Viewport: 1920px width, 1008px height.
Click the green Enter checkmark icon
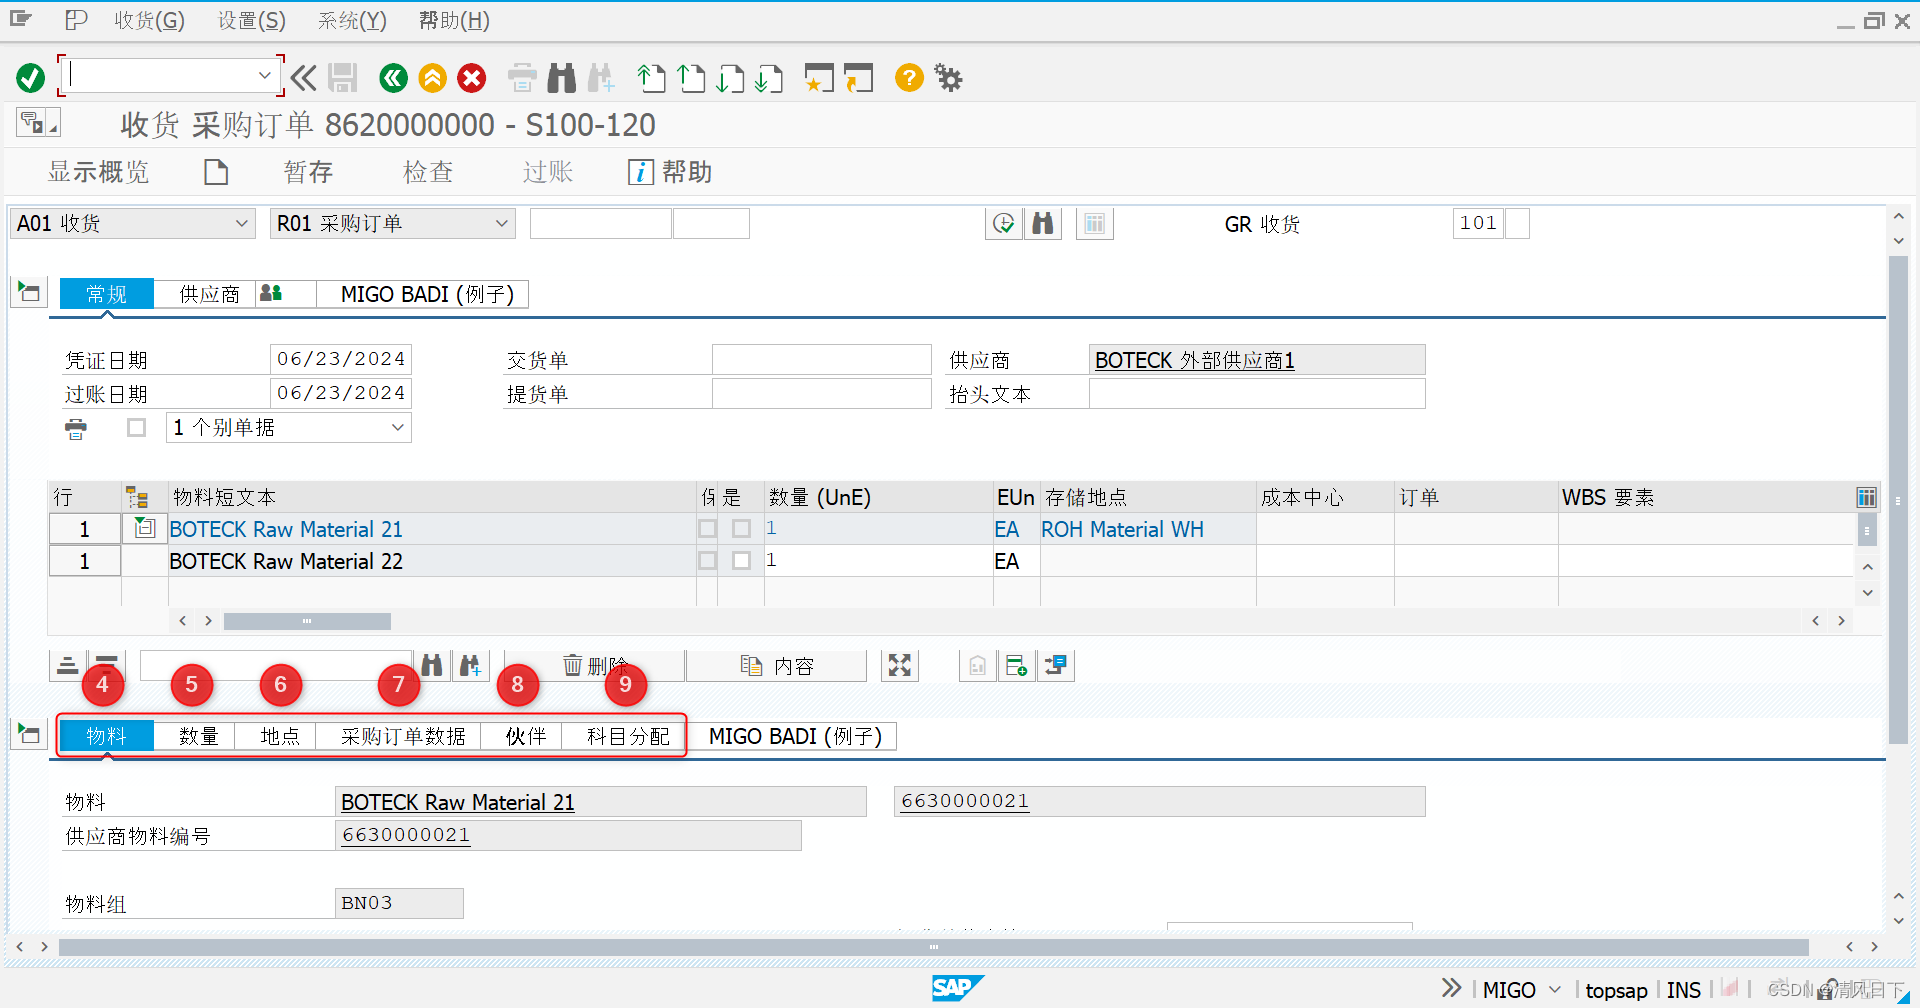(x=30, y=78)
